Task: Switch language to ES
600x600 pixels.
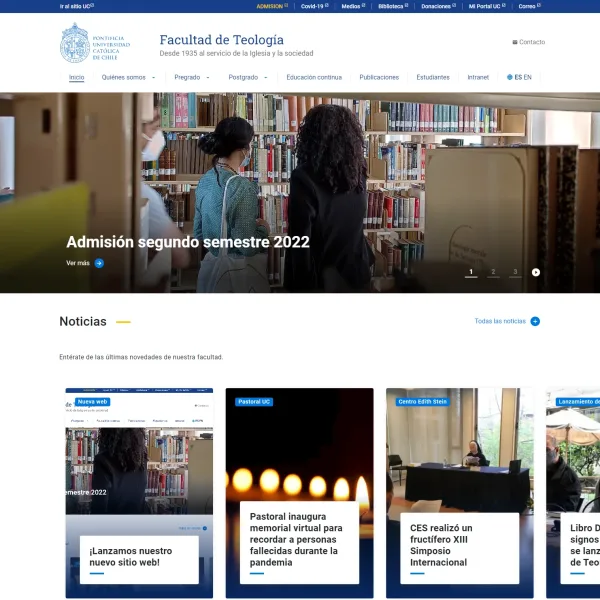Action: click(x=518, y=77)
